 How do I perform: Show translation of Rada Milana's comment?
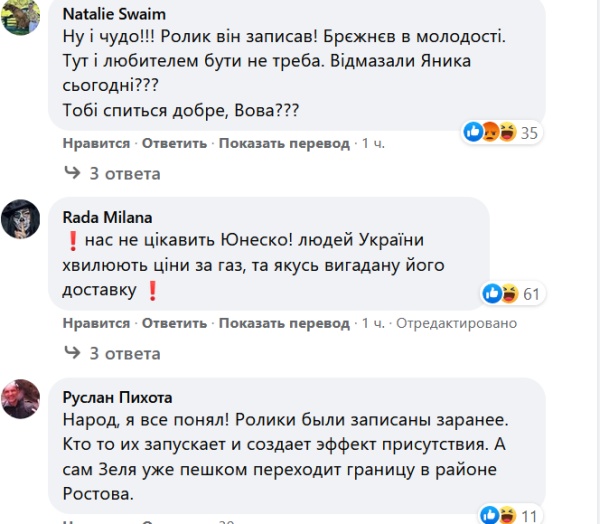pos(284,323)
